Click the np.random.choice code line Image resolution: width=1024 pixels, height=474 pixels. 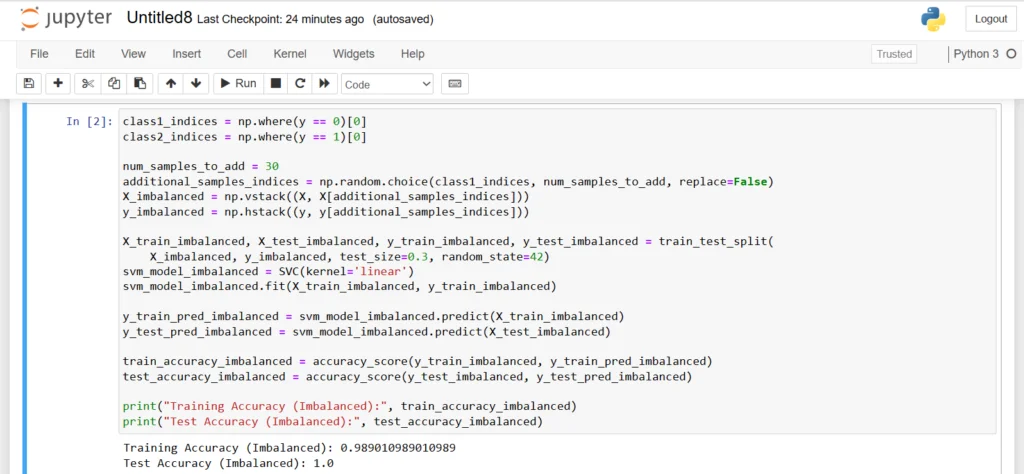pos(448,181)
